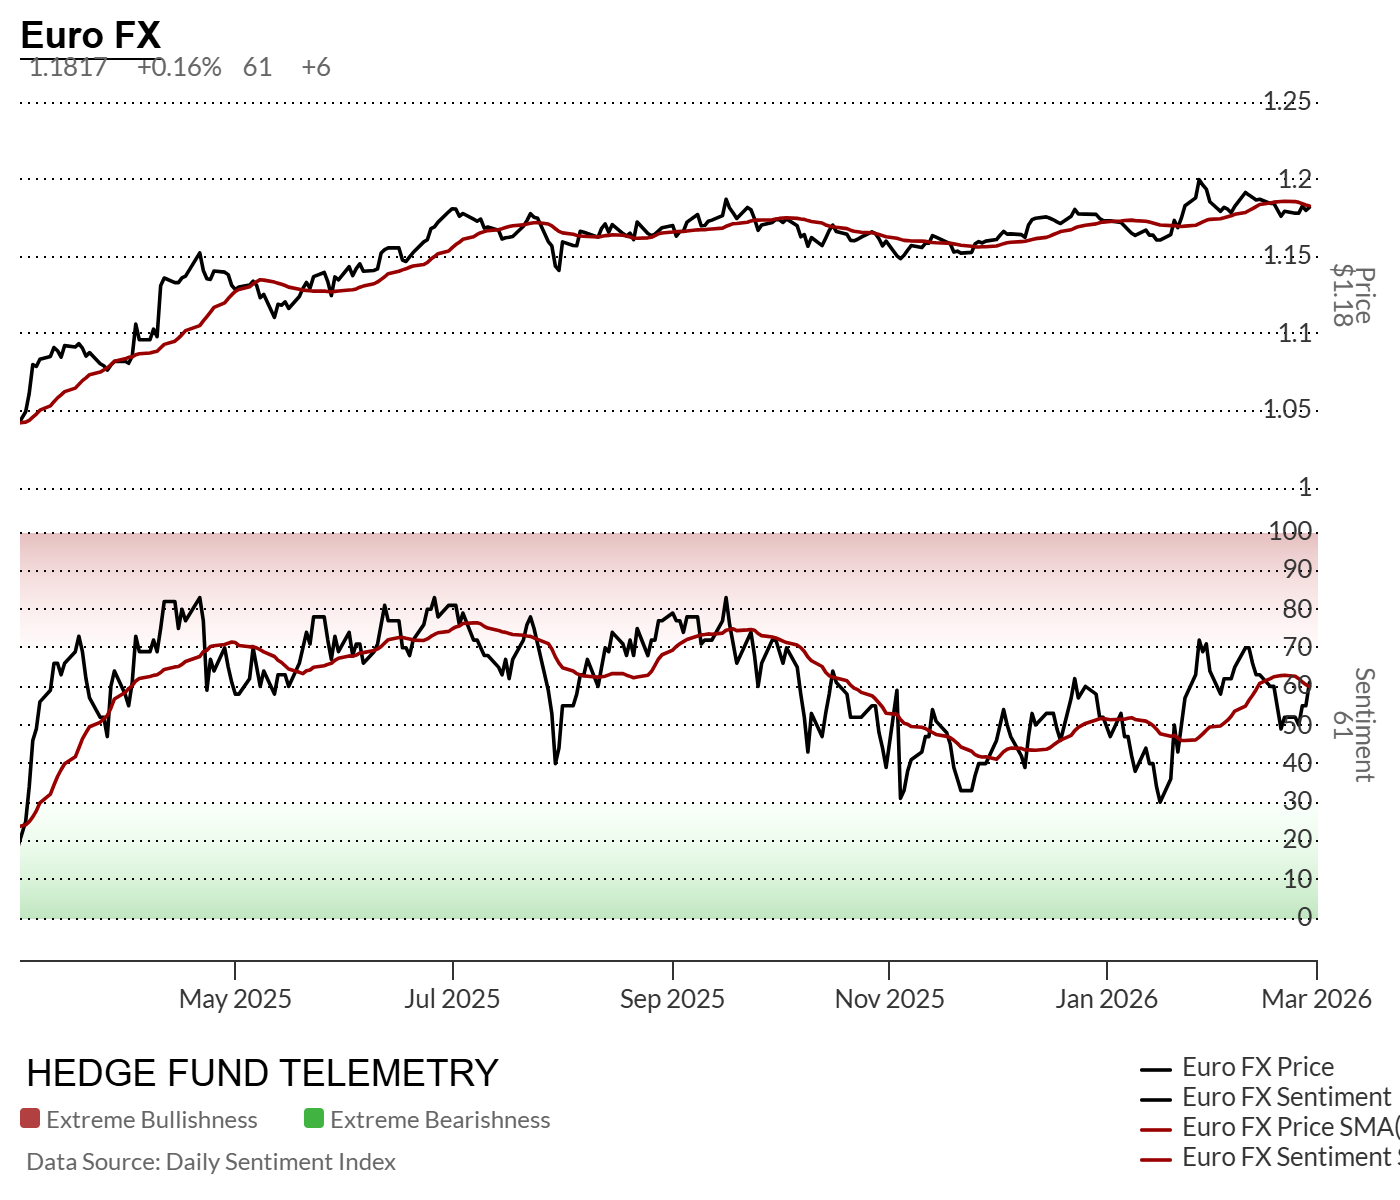Screen dimensions: 1400x1200
Task: Toggle the Euro FX Price SMA legend entry
Action: click(1290, 1127)
